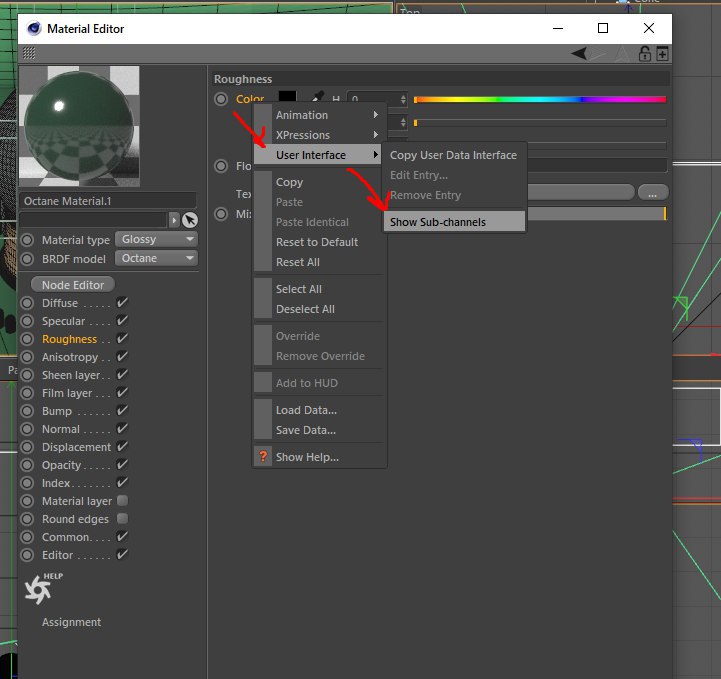Click Deselect All in context menu

[x=305, y=309]
